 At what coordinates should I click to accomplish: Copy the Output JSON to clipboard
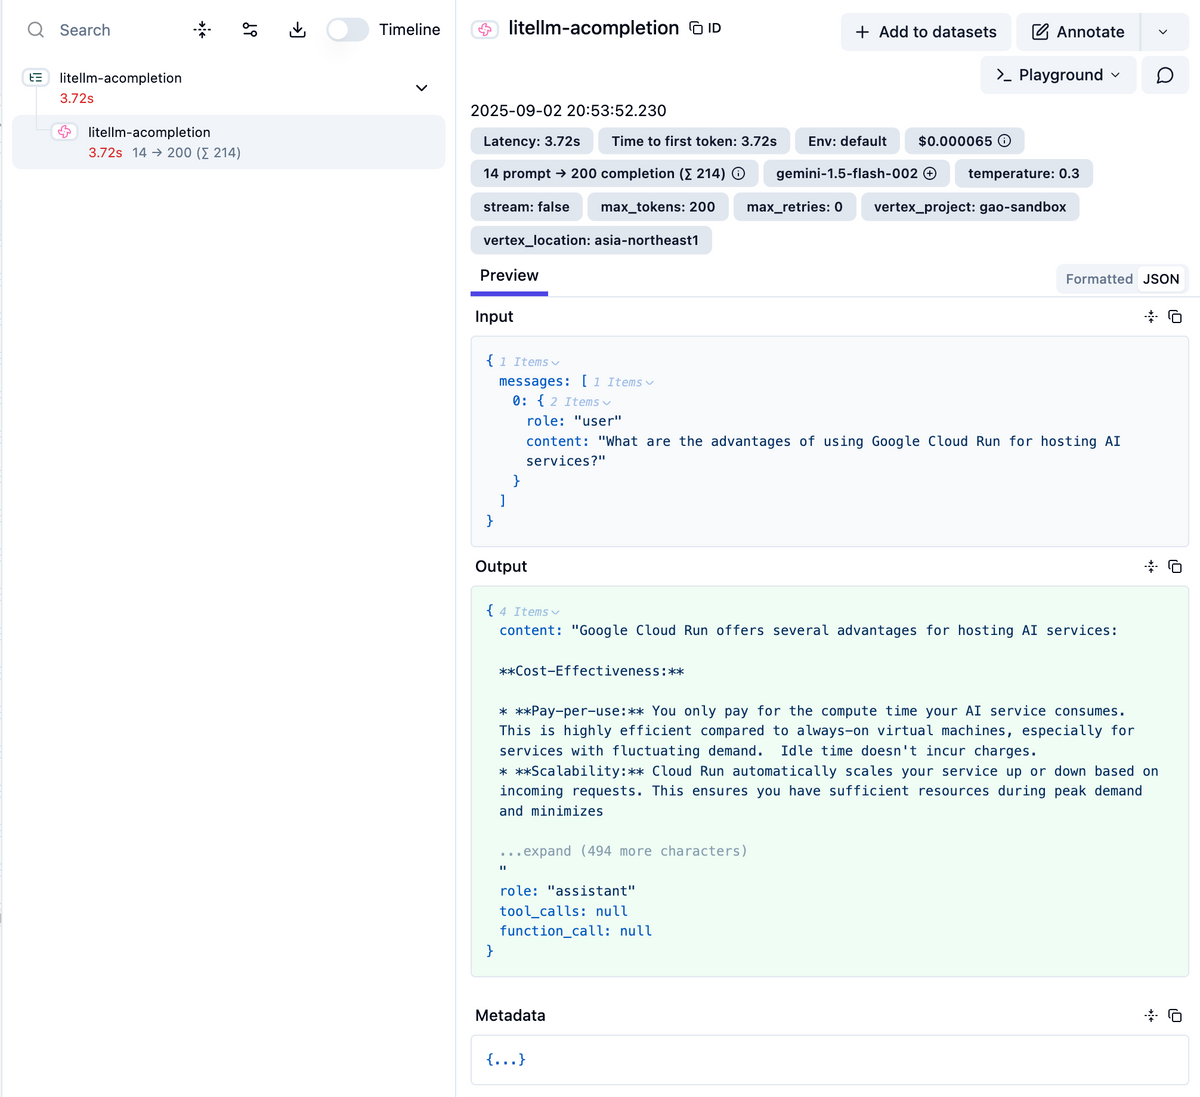(1175, 567)
